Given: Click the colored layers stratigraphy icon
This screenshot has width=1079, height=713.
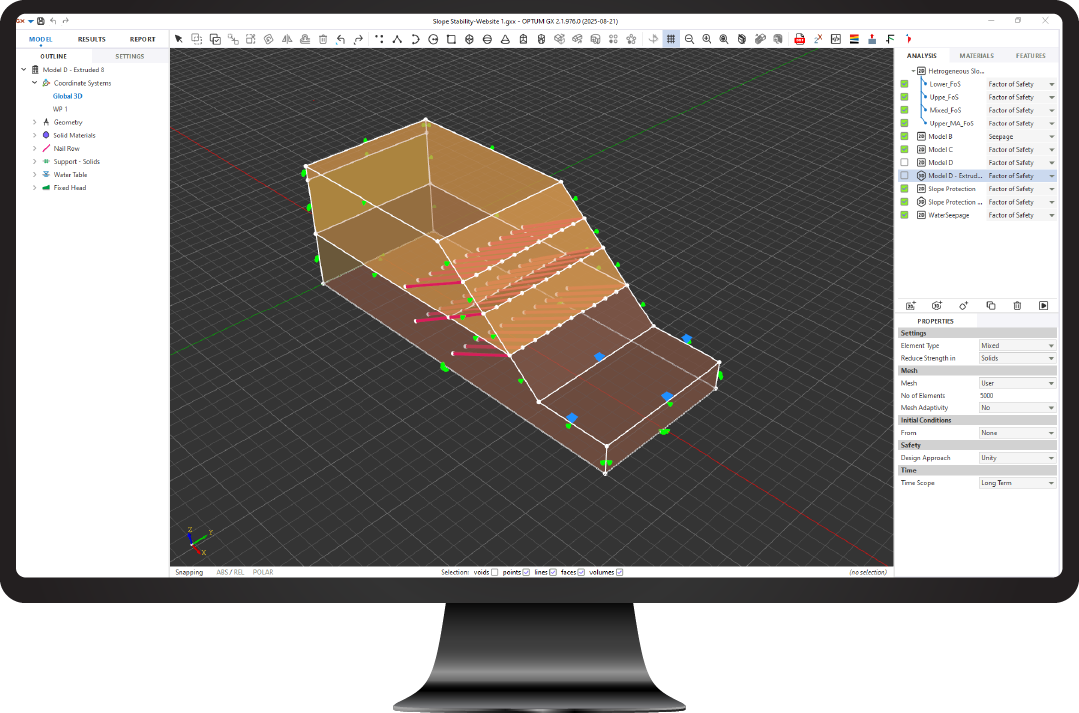Looking at the screenshot, I should tap(854, 39).
